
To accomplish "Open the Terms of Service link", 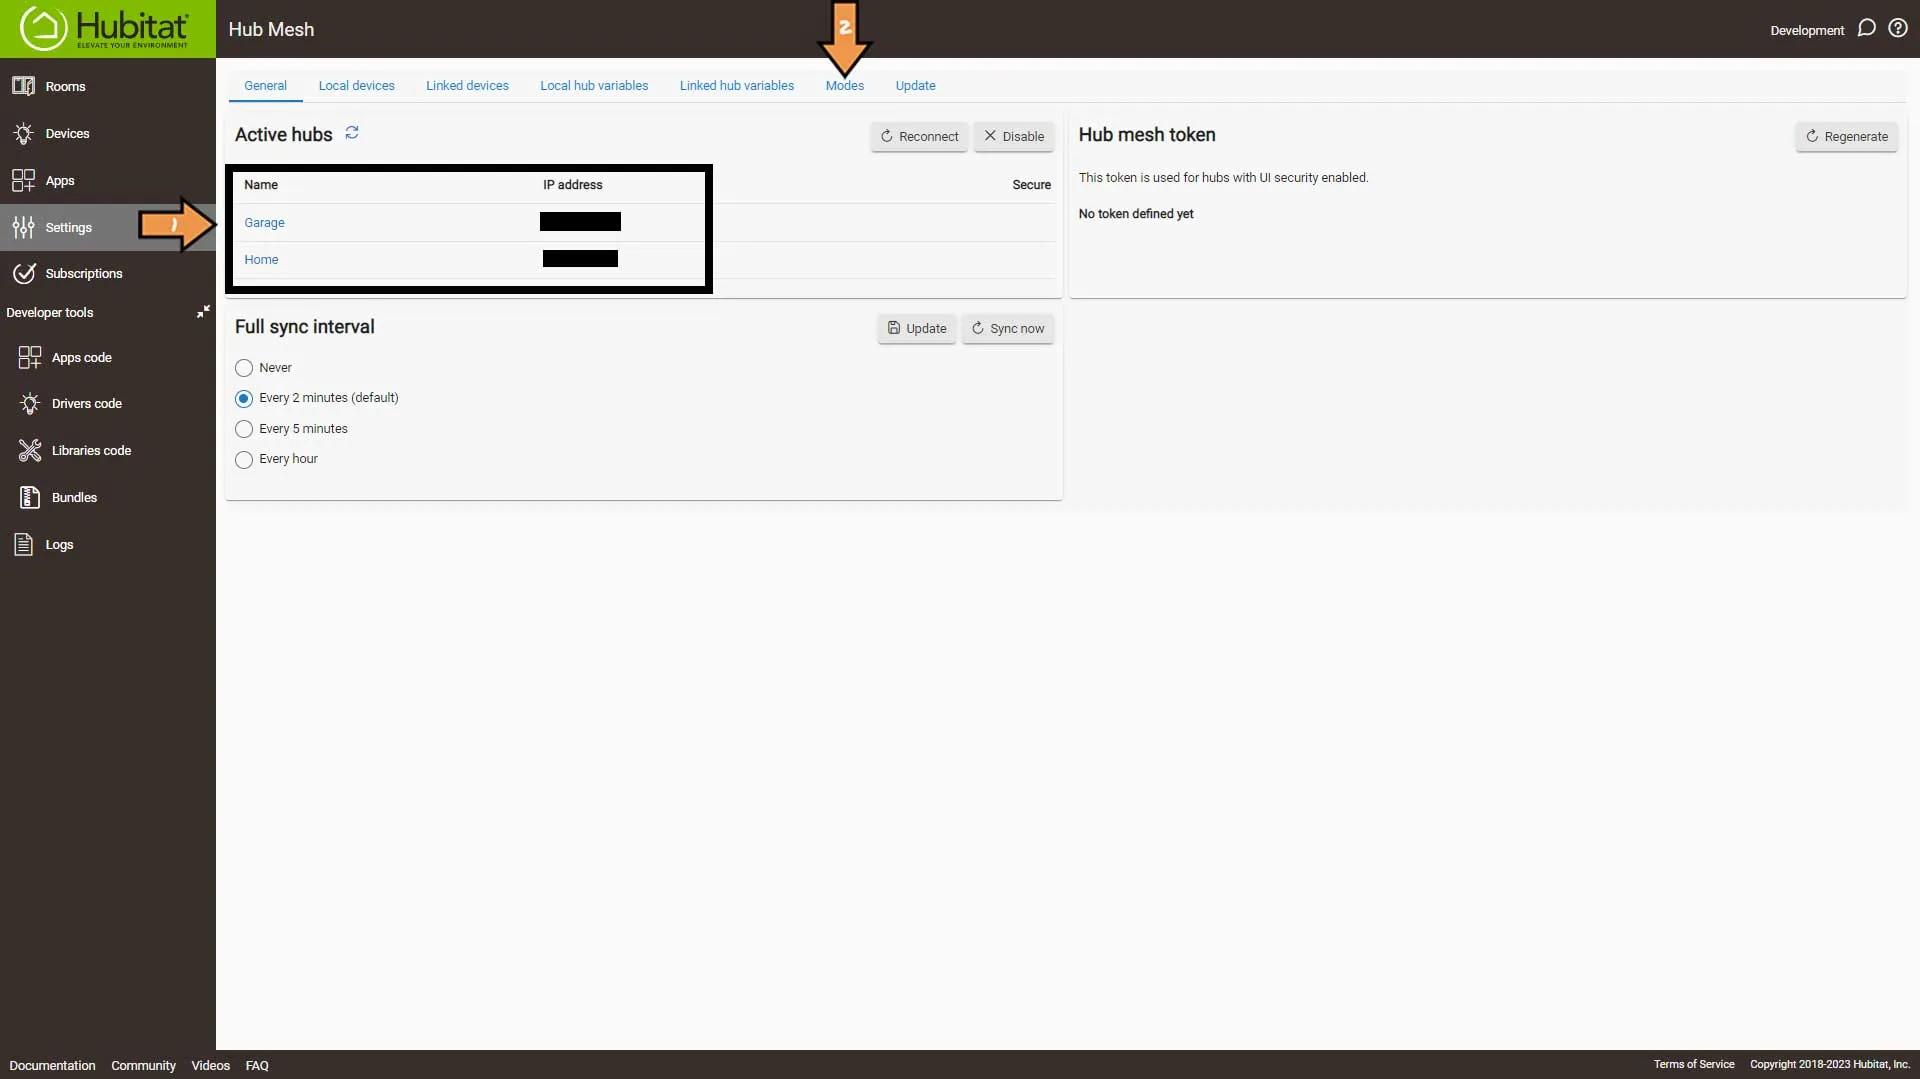I will (x=1693, y=1064).
